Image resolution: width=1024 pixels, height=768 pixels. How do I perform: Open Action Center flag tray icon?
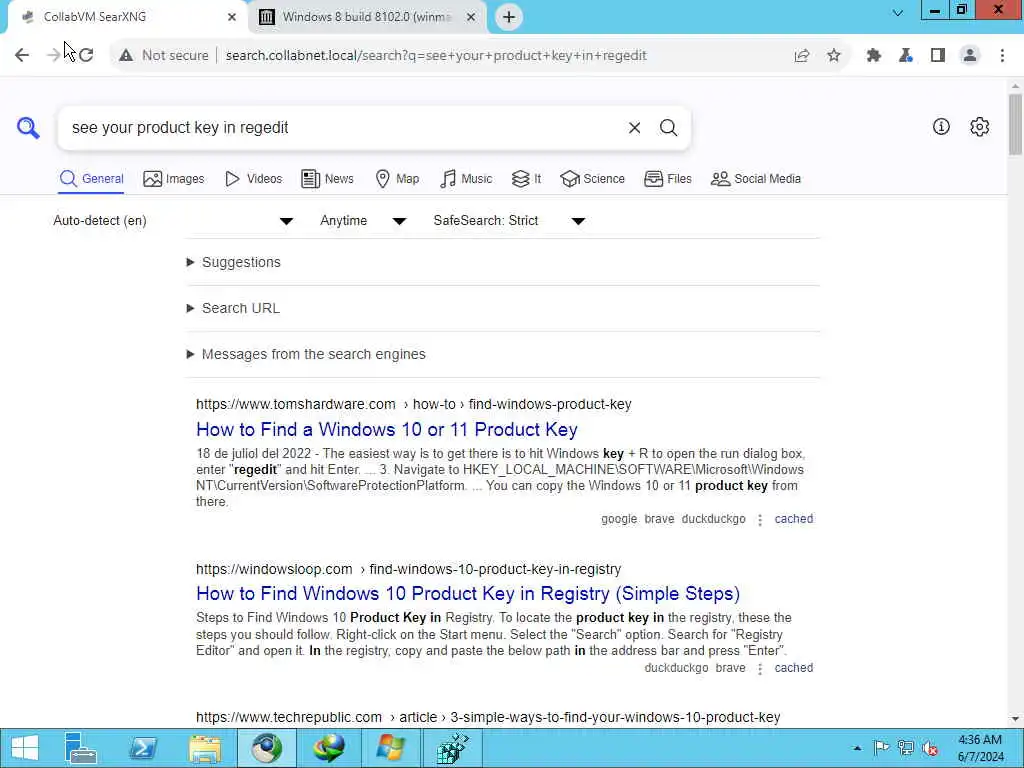point(881,748)
